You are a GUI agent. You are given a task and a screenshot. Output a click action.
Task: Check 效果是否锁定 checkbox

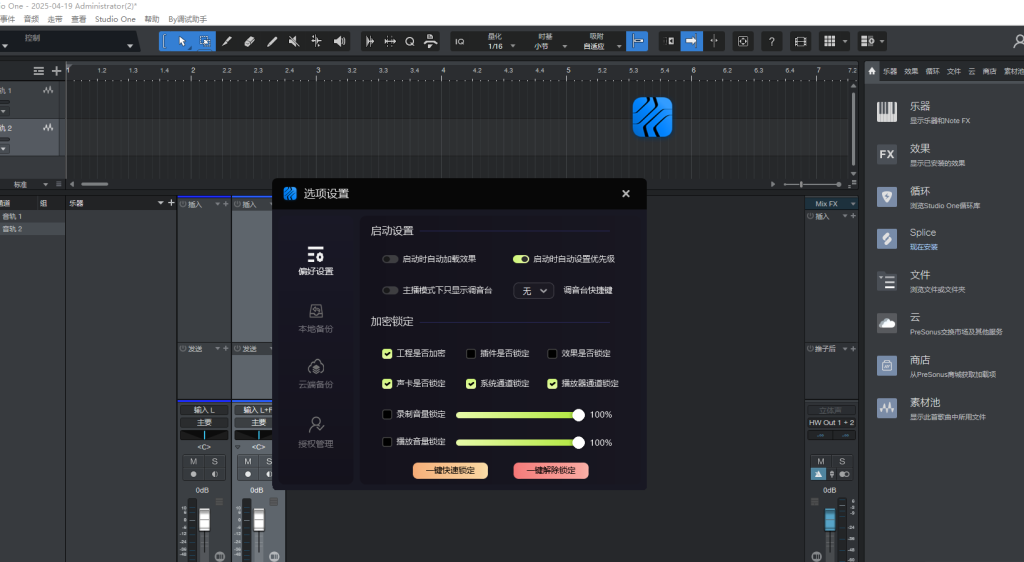[x=552, y=354]
